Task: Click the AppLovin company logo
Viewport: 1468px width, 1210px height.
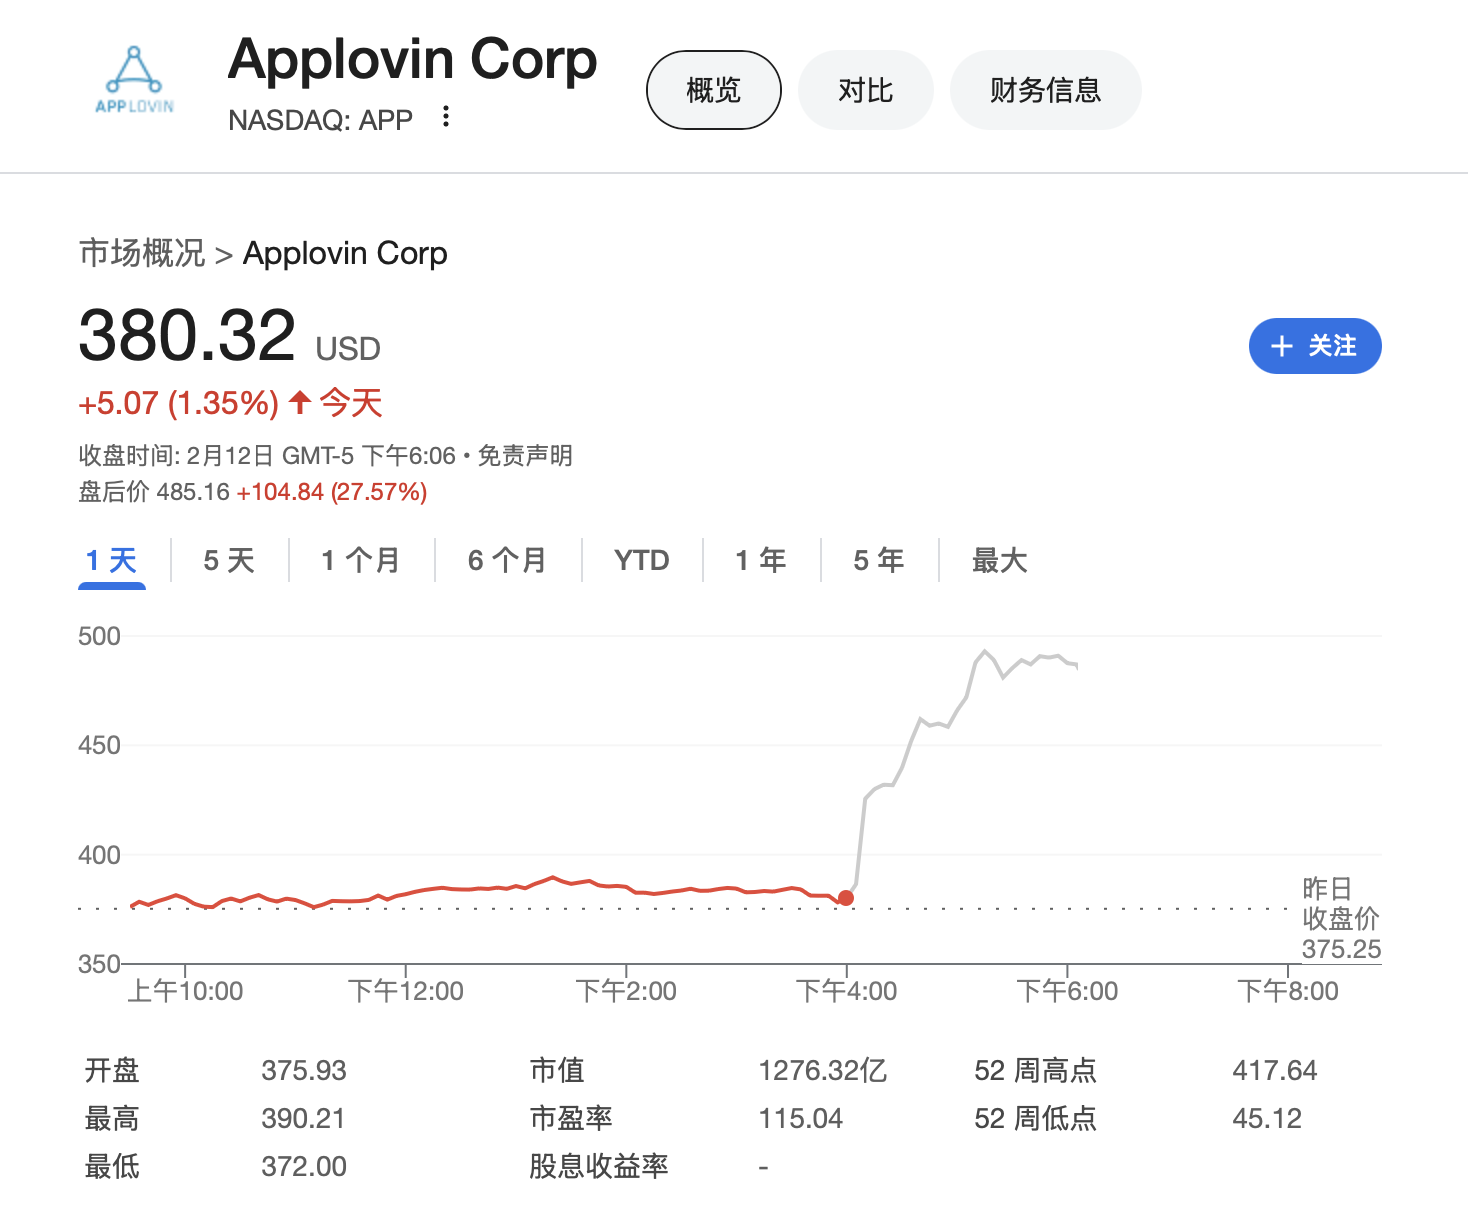Action: 134,80
